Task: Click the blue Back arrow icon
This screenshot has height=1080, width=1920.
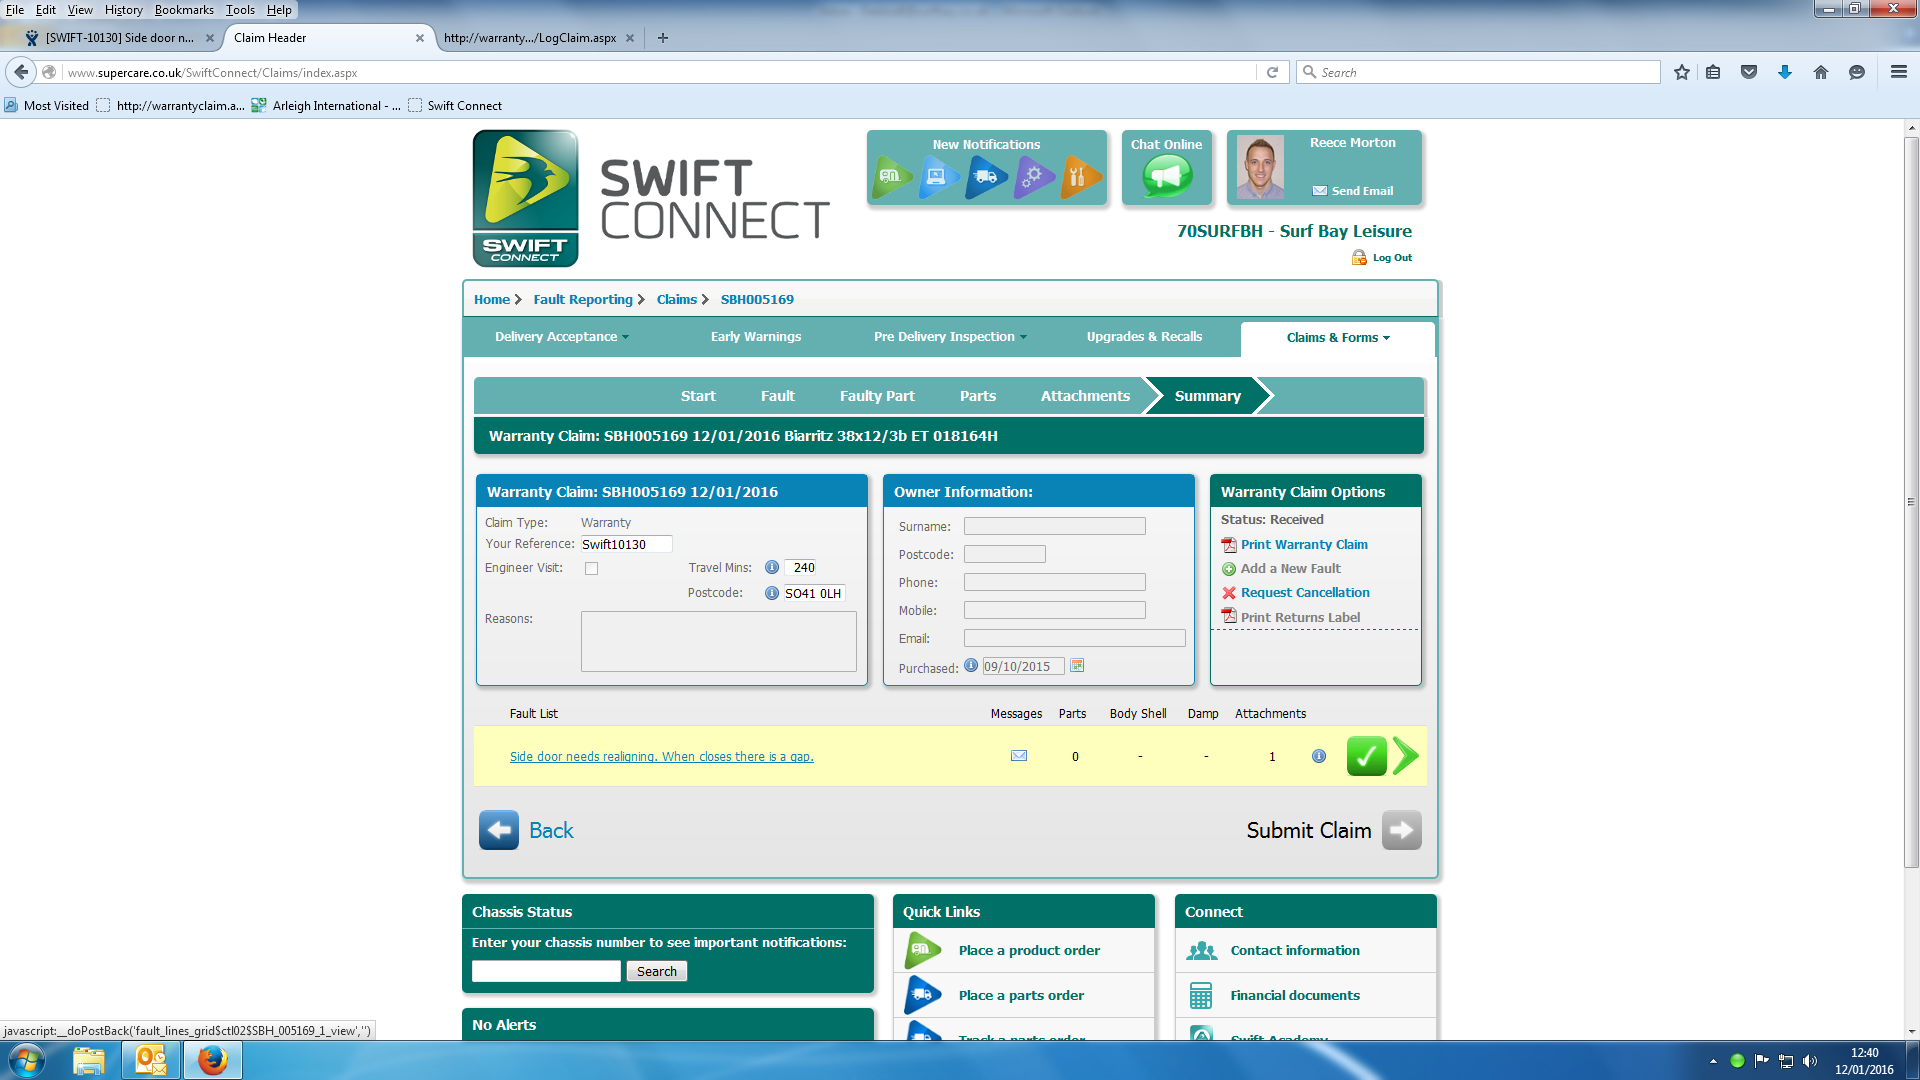Action: (x=498, y=830)
